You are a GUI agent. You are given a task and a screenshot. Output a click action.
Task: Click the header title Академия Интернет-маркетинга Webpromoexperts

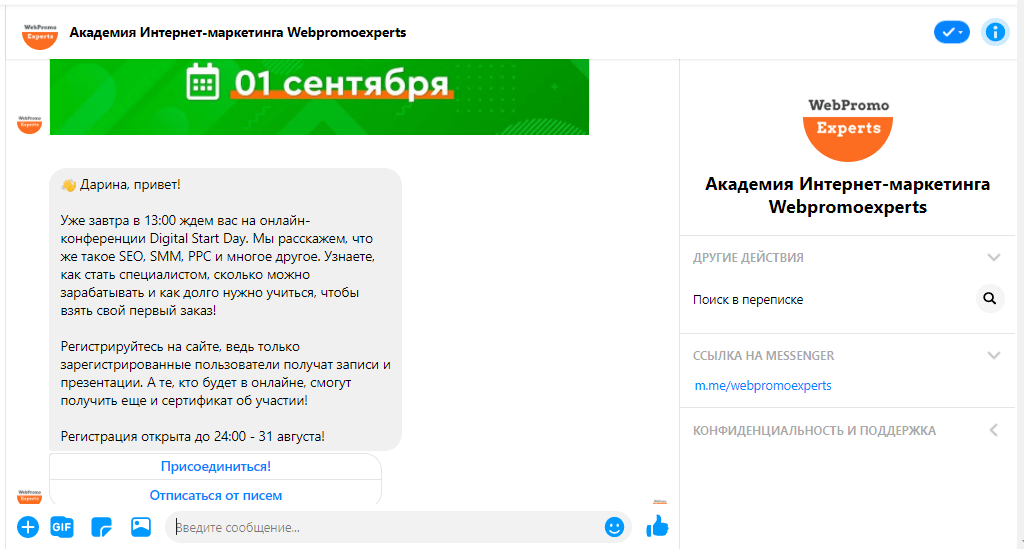tap(238, 33)
